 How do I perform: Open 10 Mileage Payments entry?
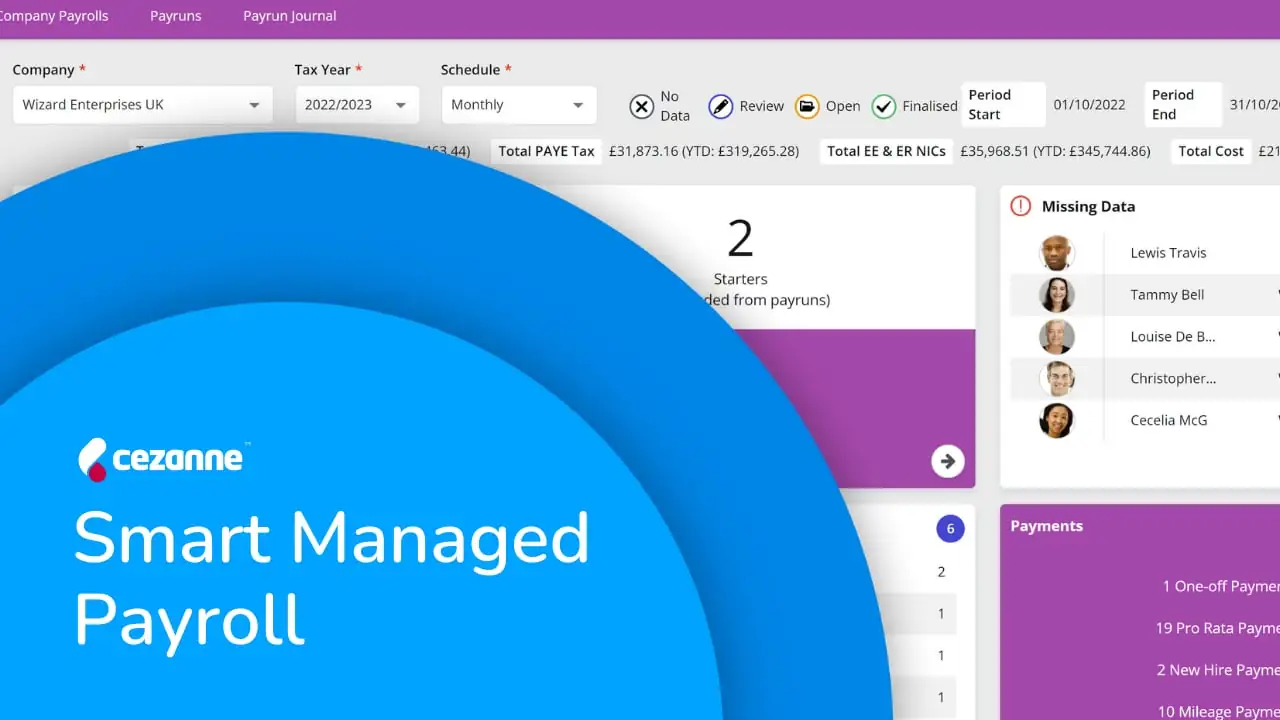pyautogui.click(x=1218, y=712)
